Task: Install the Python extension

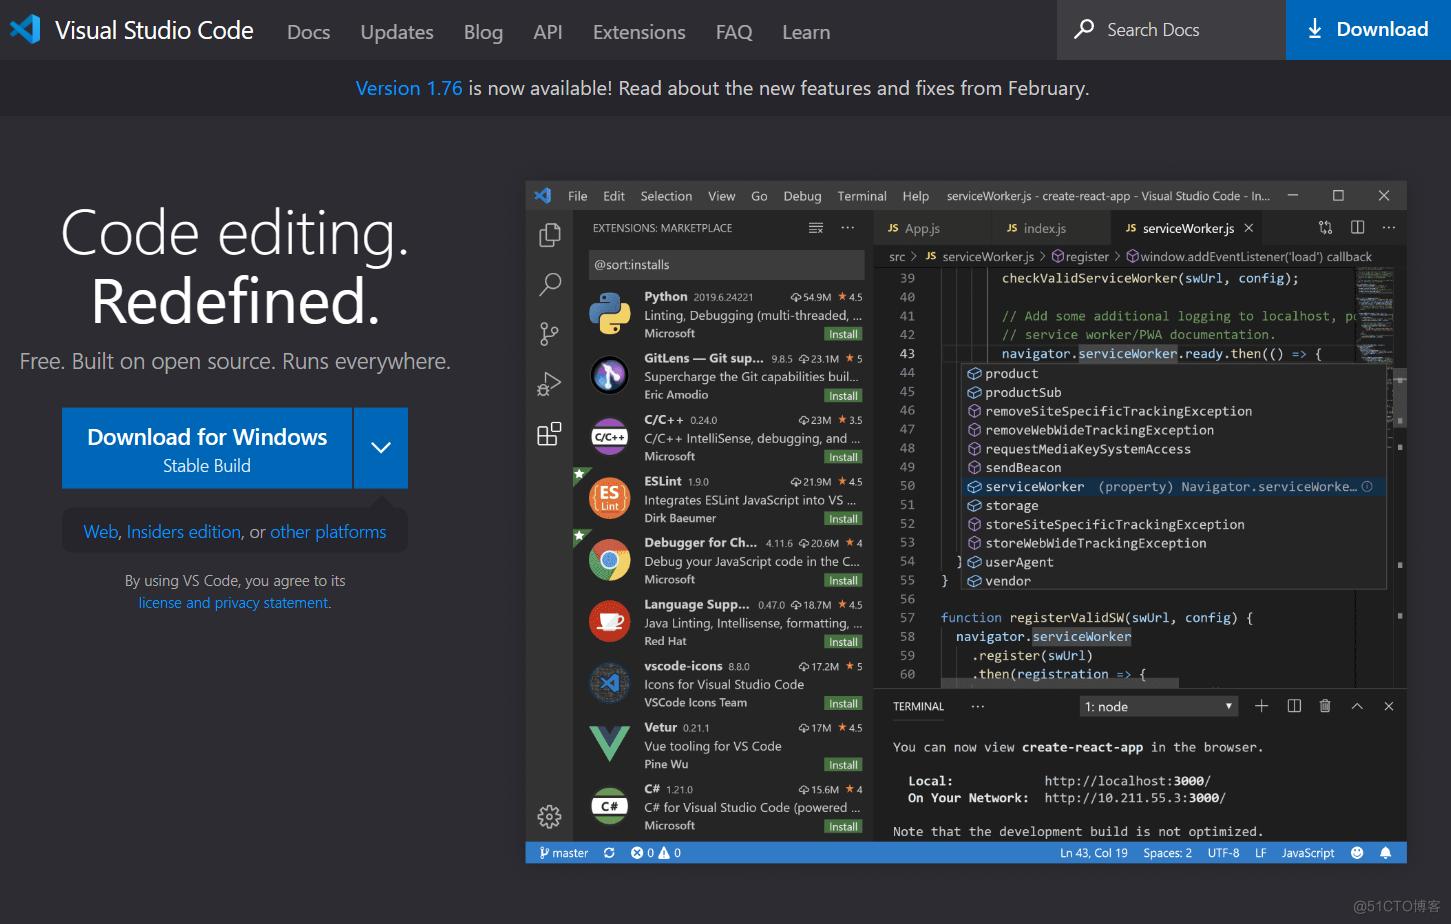Action: (x=843, y=333)
